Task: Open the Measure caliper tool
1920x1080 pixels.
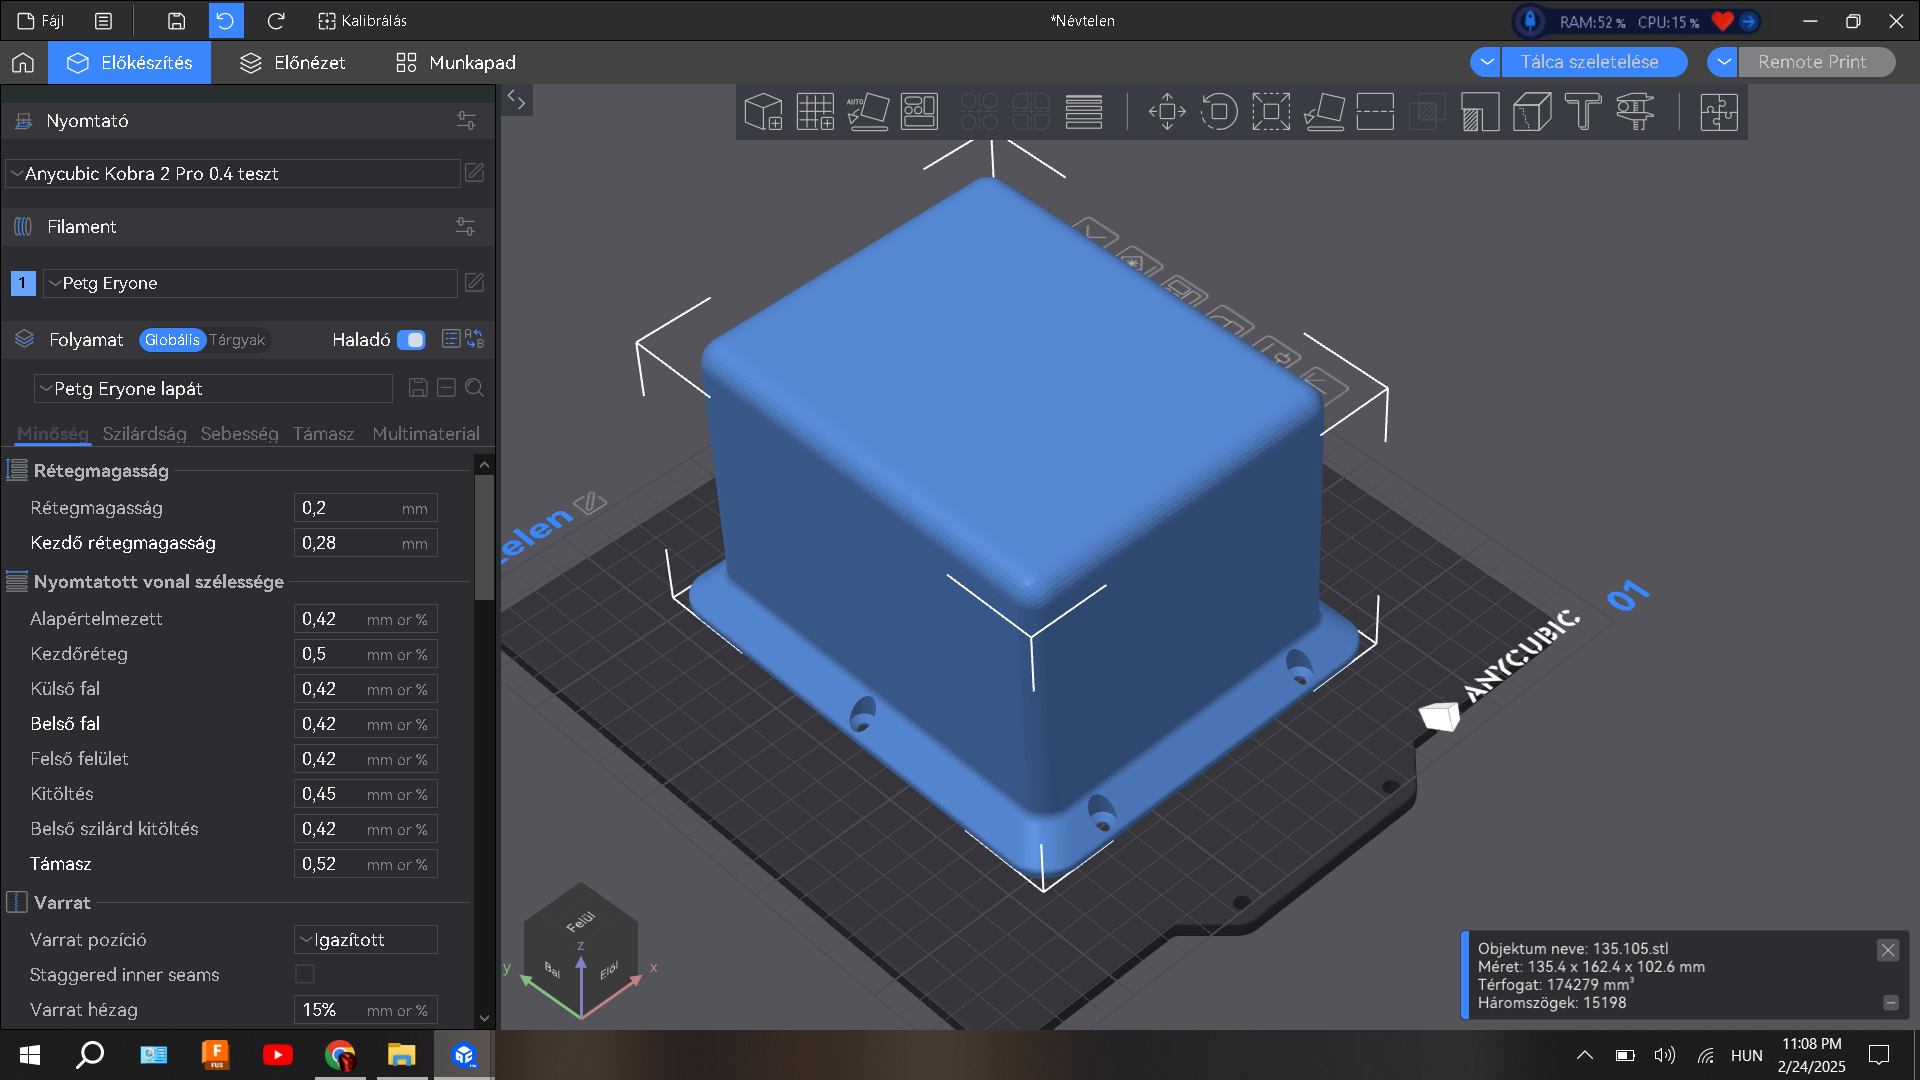Action: pos(1635,112)
